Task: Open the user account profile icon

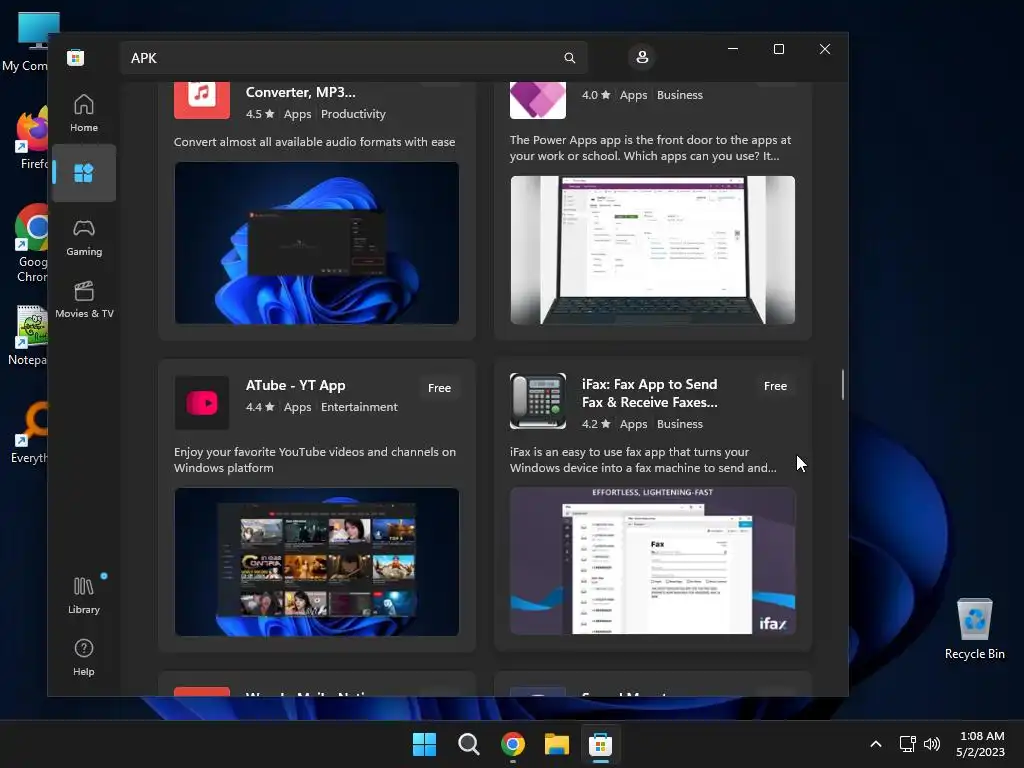Action: [642, 57]
